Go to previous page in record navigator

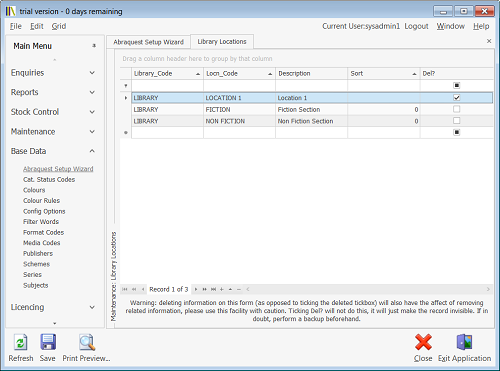(x=134, y=289)
